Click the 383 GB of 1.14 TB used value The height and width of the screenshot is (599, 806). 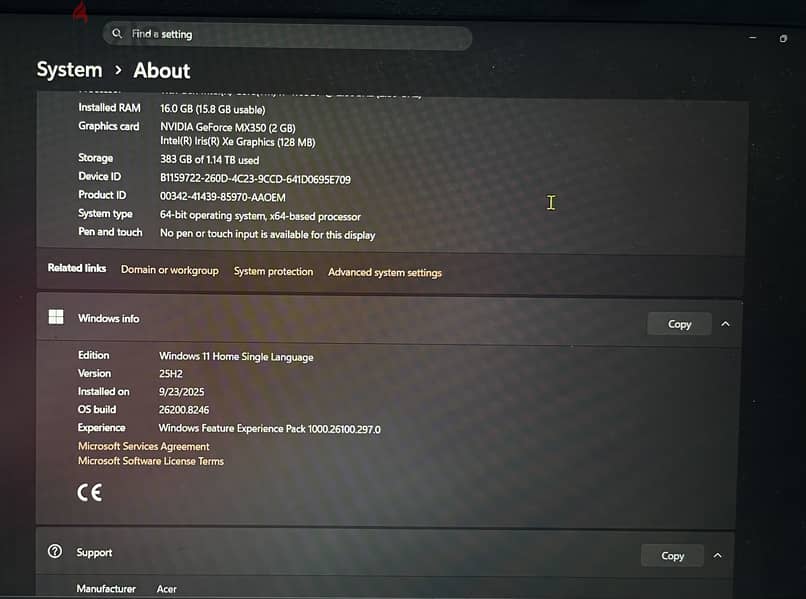click(x=210, y=160)
